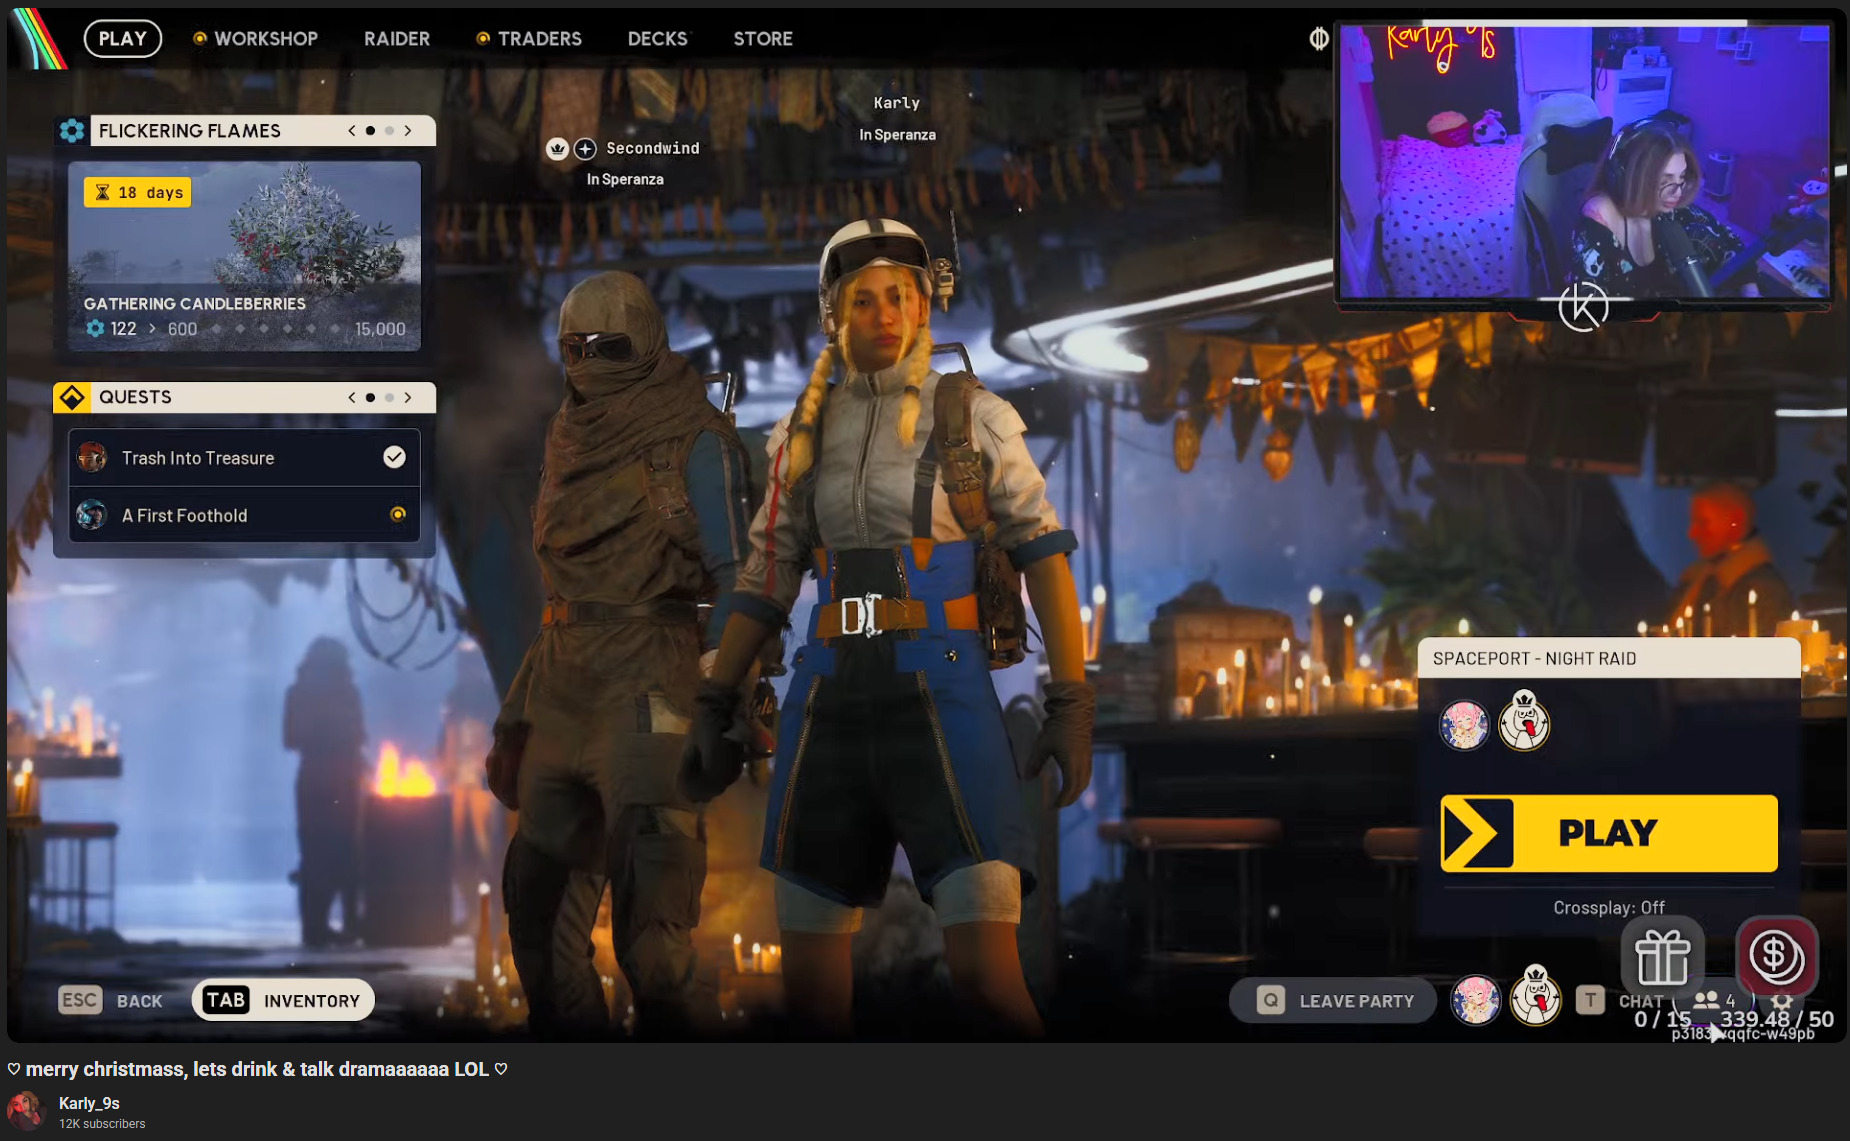Click pink-haired avatar in Spaceport panel
Screen dimensions: 1850x1141
[1464, 724]
